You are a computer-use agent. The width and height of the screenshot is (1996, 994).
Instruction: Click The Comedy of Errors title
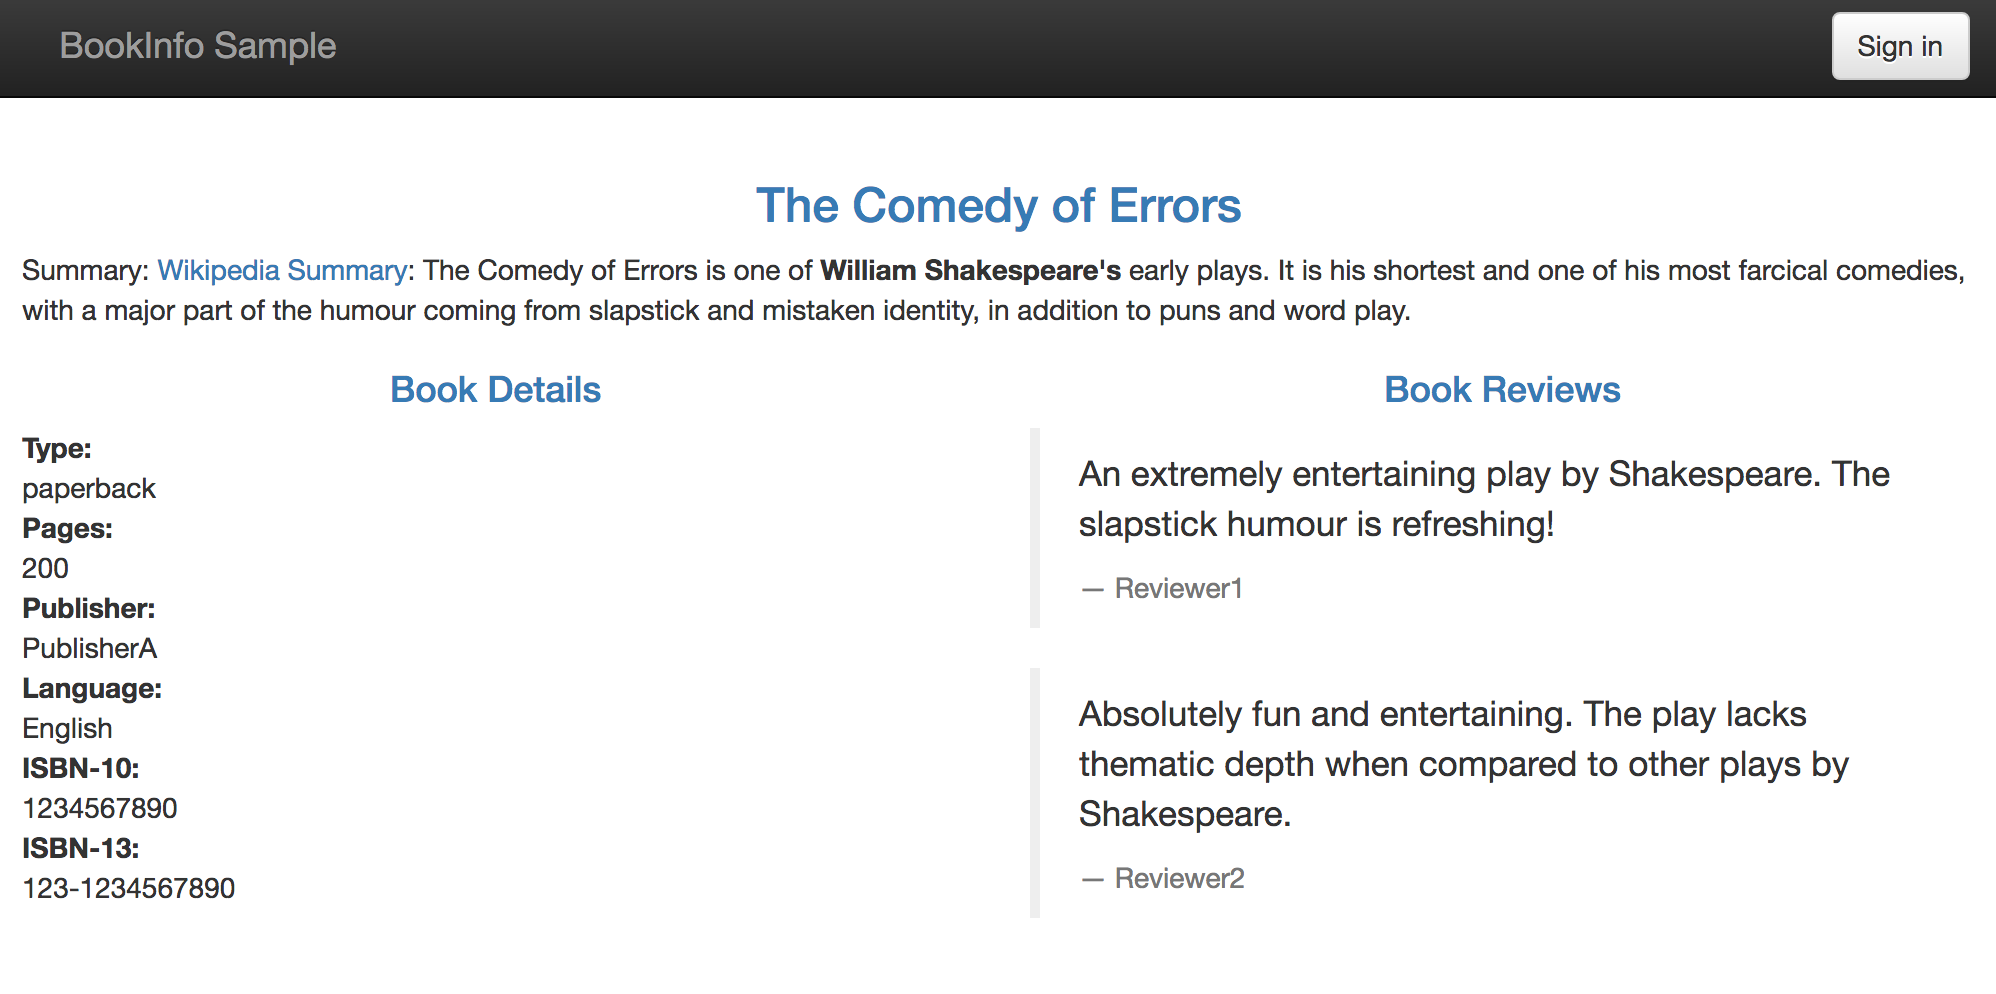click(x=998, y=206)
